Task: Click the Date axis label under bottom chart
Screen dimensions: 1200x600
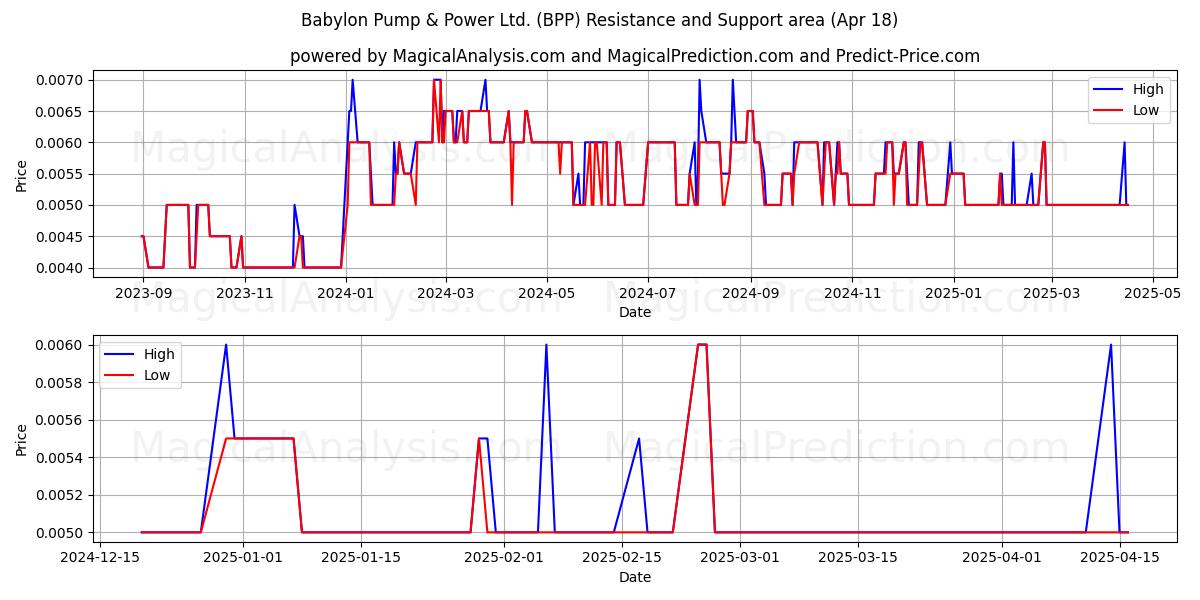Action: tap(635, 577)
